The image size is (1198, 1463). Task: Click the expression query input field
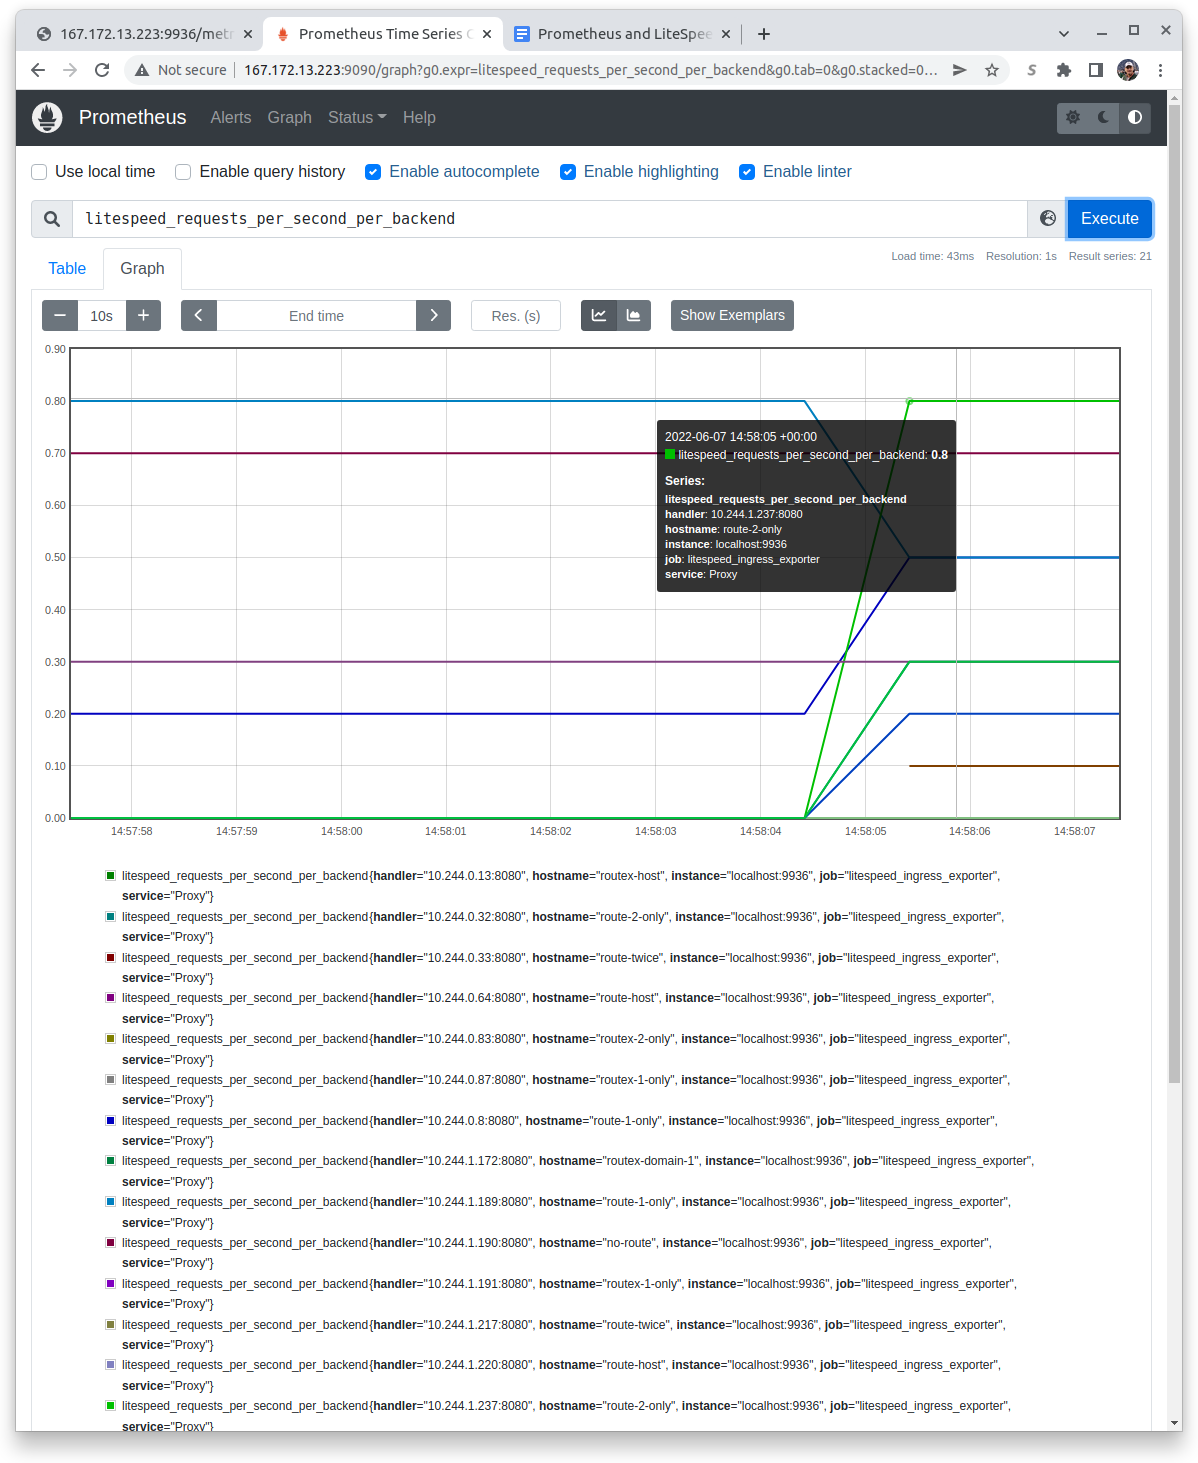550,219
